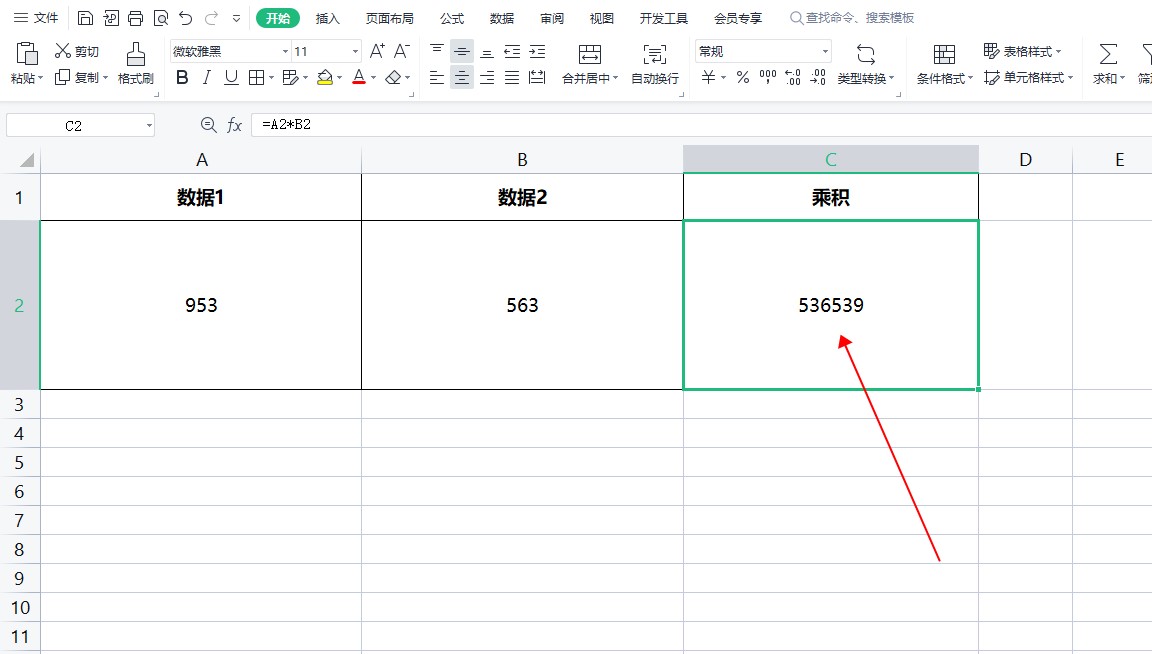Toggle bold formatting
Viewport: 1152px width, 654px height.
[x=182, y=77]
